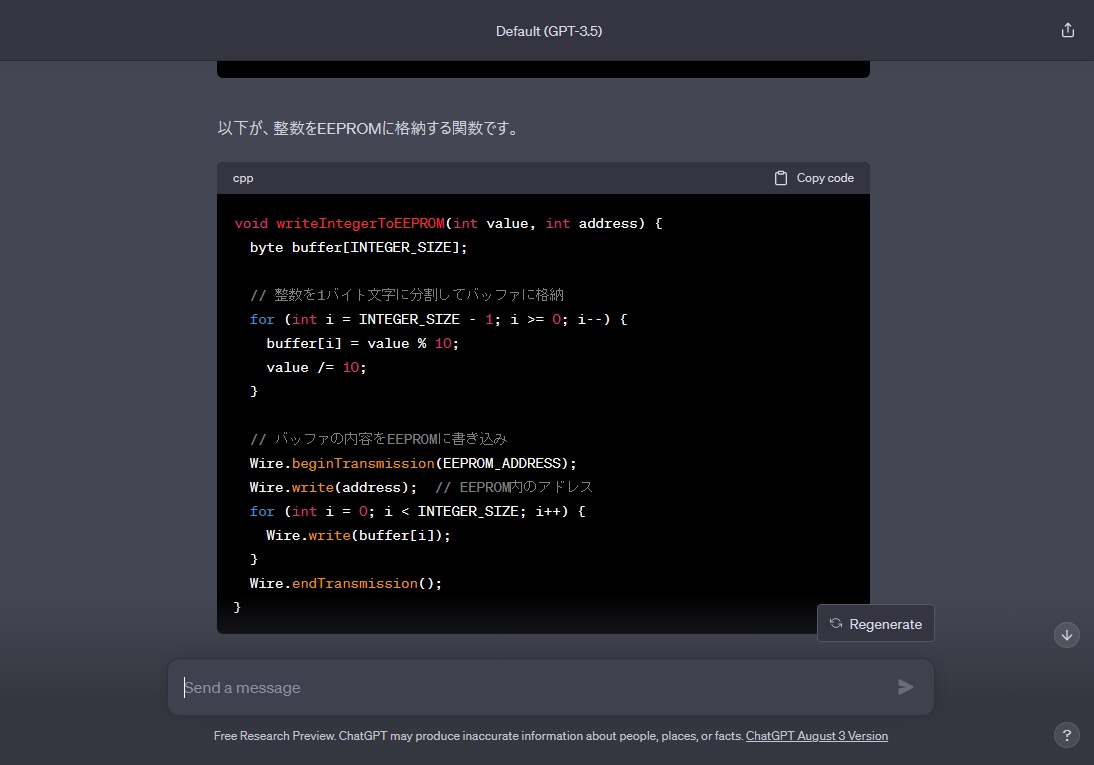Click the Free Research Preview disclaimer text
Screen dimensions: 1094x765
point(478,736)
